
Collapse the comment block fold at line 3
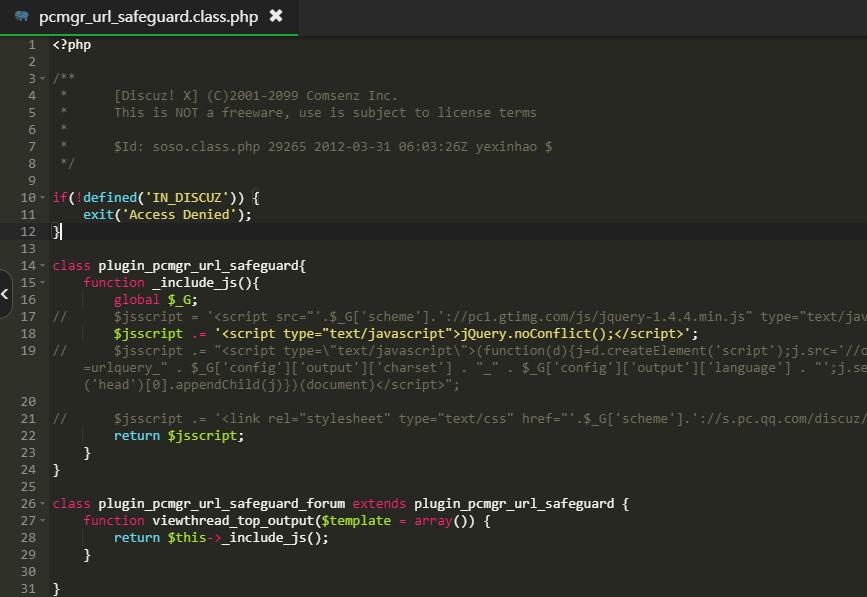click(43, 78)
